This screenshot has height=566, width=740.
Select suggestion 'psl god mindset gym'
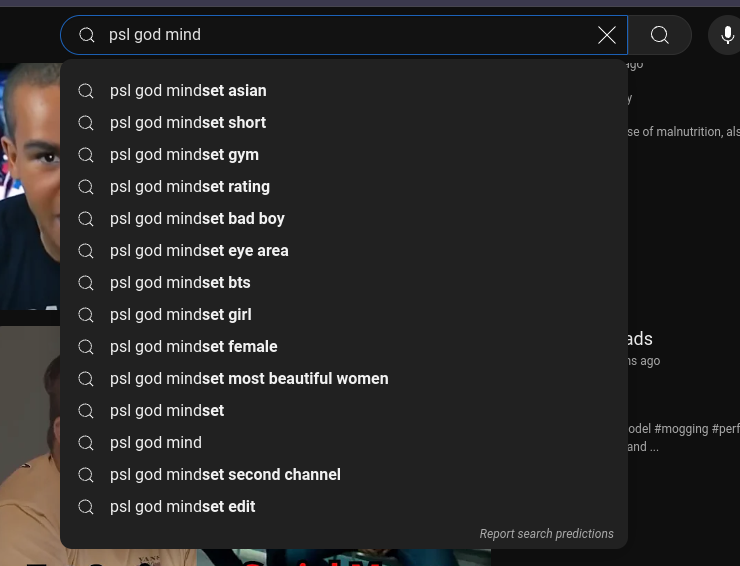344,155
